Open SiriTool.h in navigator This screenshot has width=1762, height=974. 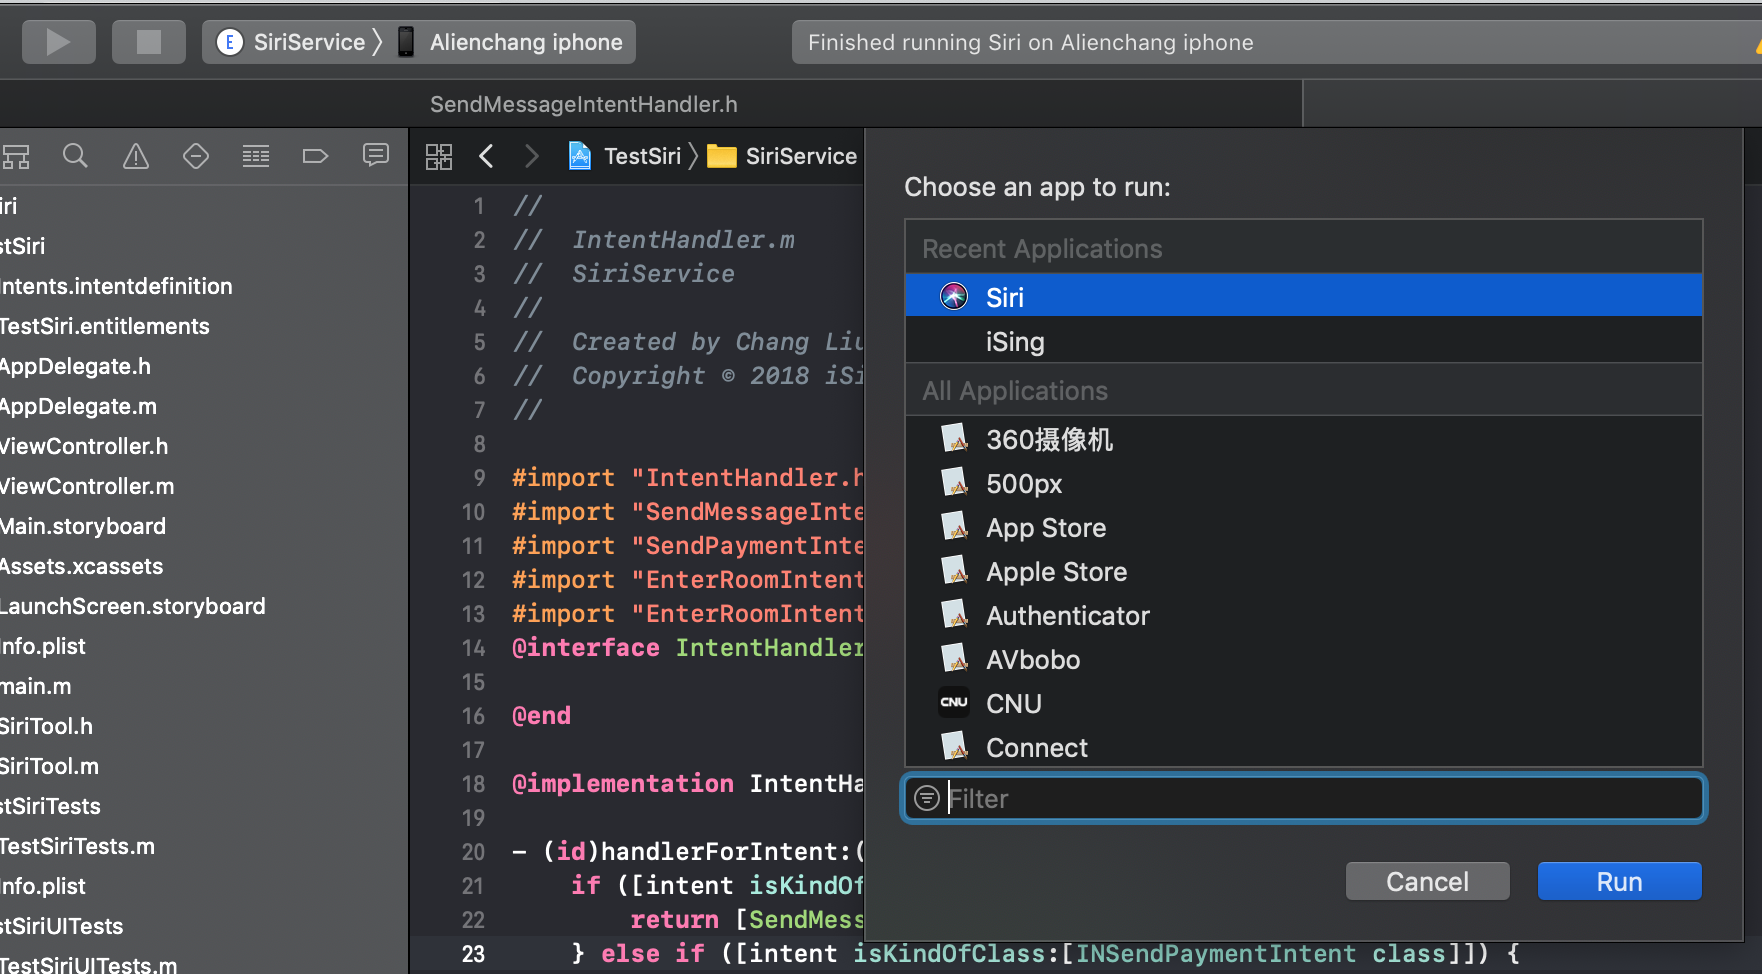46,726
